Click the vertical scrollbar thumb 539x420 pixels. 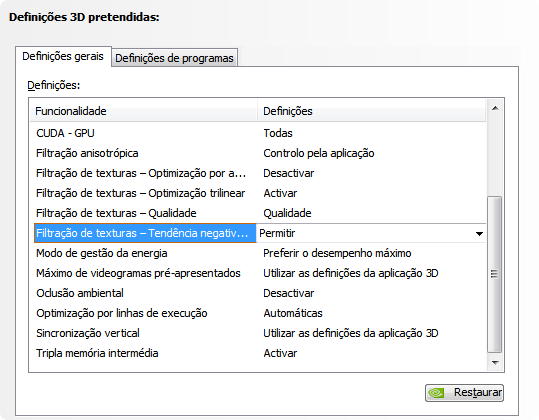click(x=495, y=274)
